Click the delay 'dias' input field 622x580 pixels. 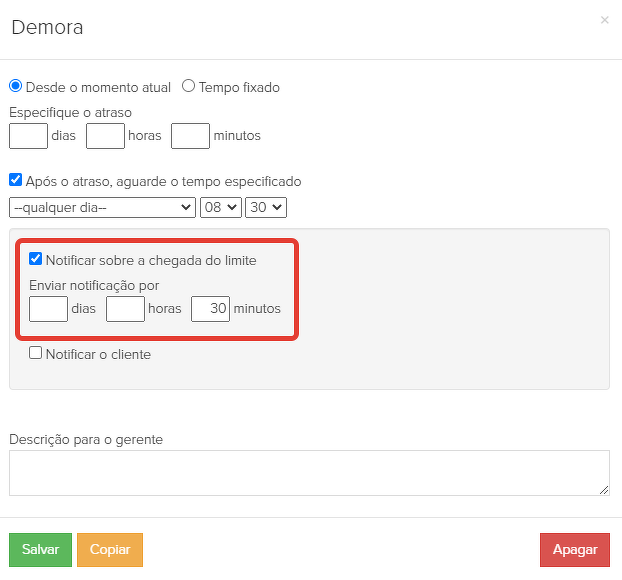coord(28,135)
